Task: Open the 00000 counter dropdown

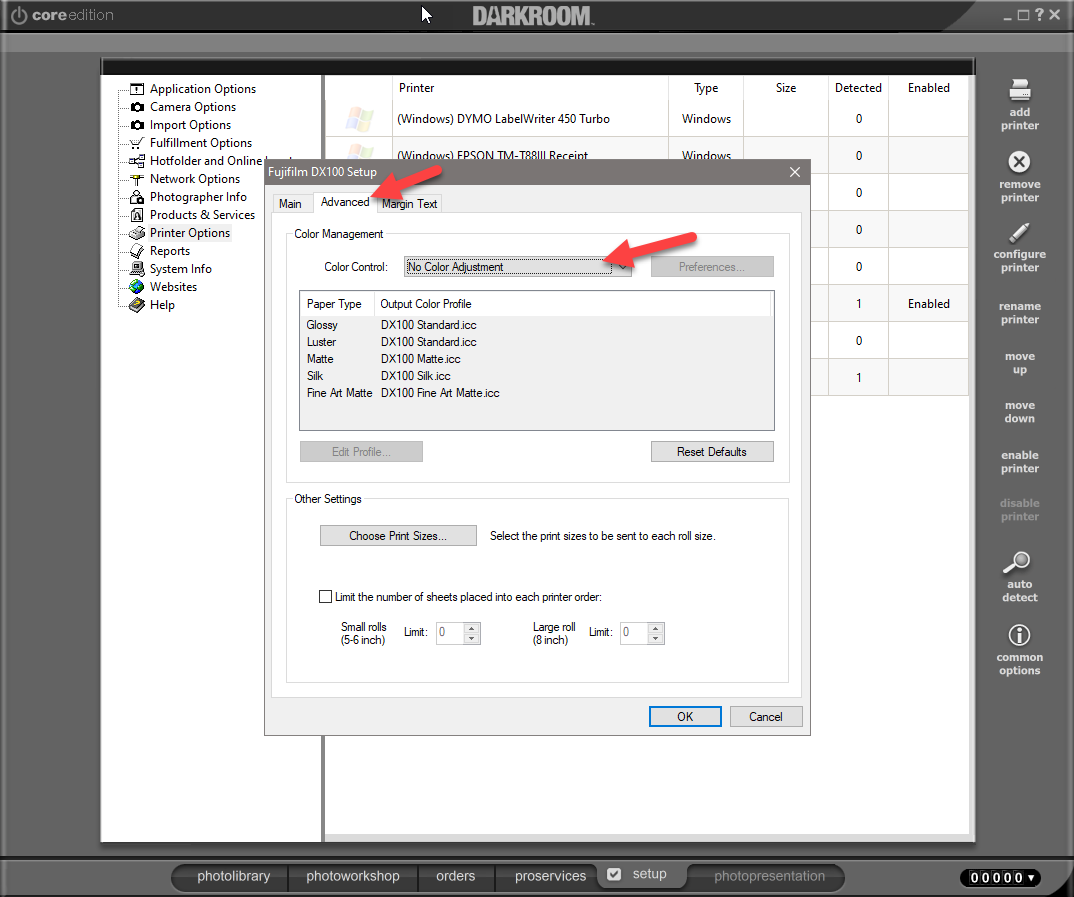Action: pos(1000,877)
